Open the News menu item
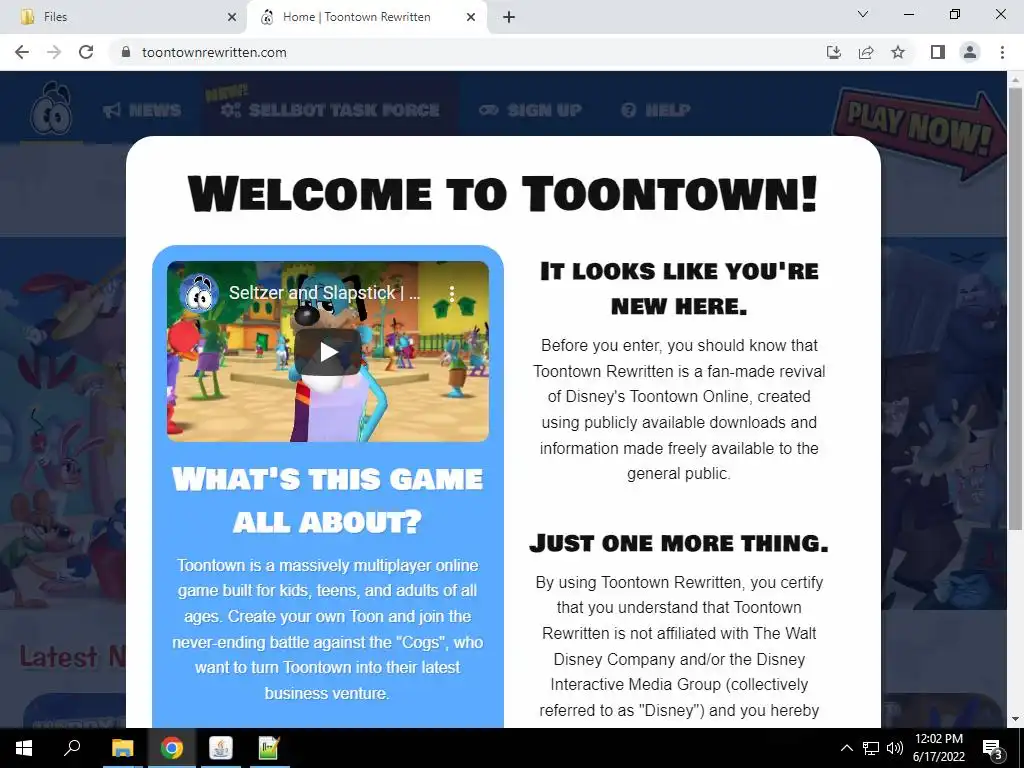 (x=142, y=110)
